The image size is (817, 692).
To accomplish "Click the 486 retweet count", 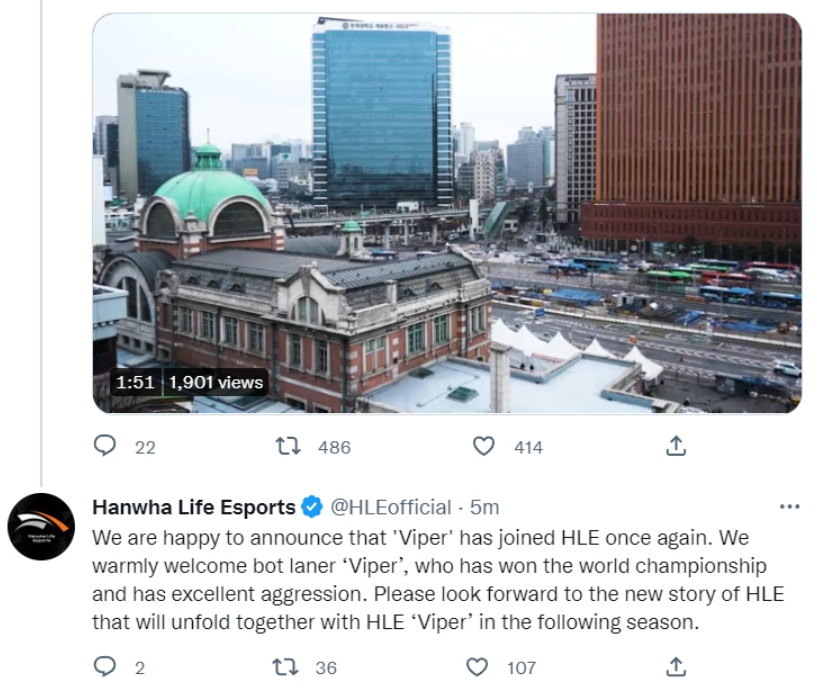I will pyautogui.click(x=335, y=447).
